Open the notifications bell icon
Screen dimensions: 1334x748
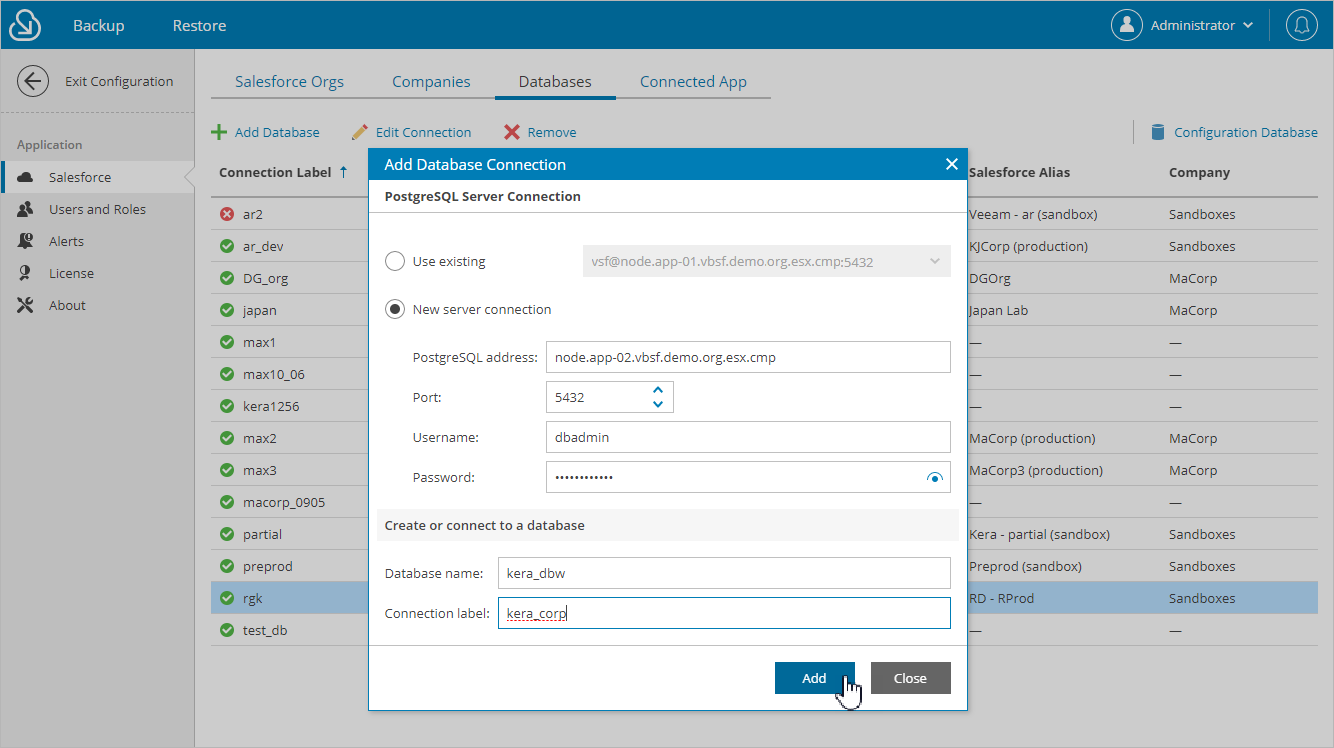tap(1302, 25)
